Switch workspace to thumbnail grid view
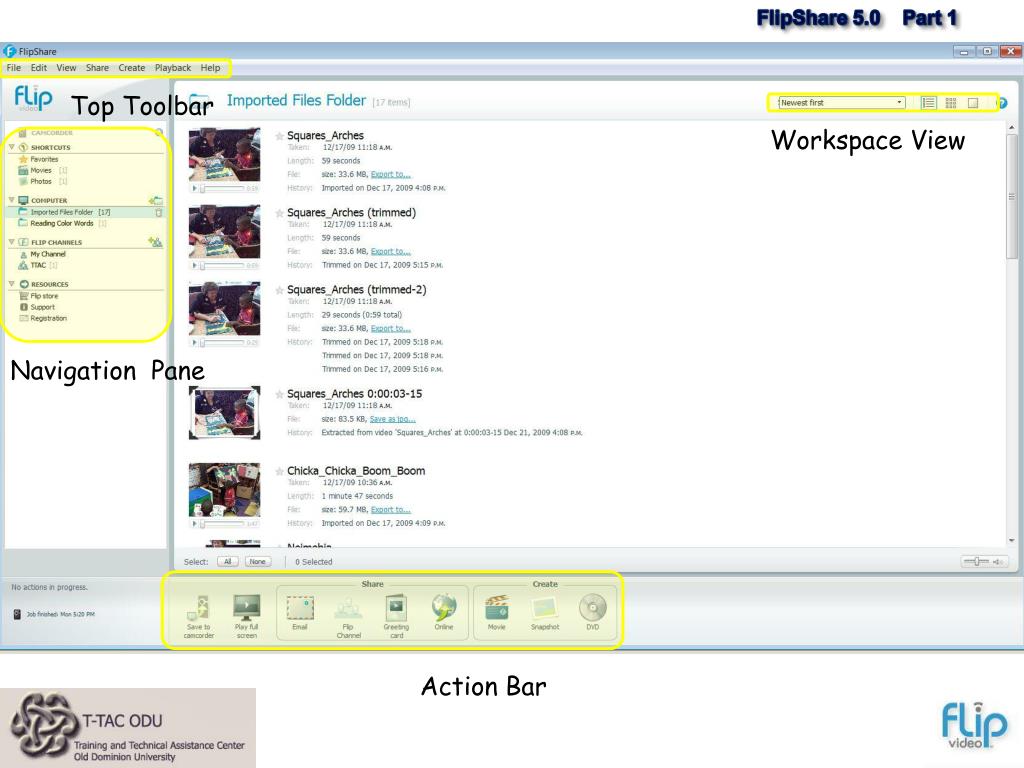Screen dimensions: 1024x768 click(x=950, y=103)
